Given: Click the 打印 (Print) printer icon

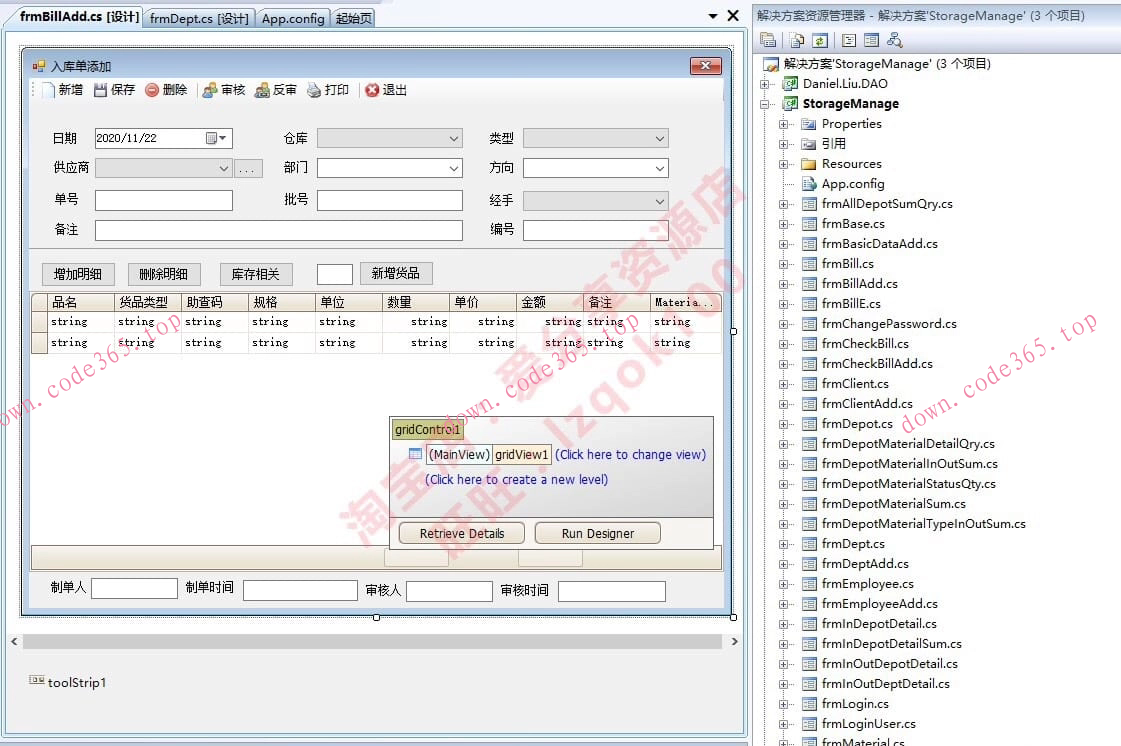Looking at the screenshot, I should click(x=314, y=90).
